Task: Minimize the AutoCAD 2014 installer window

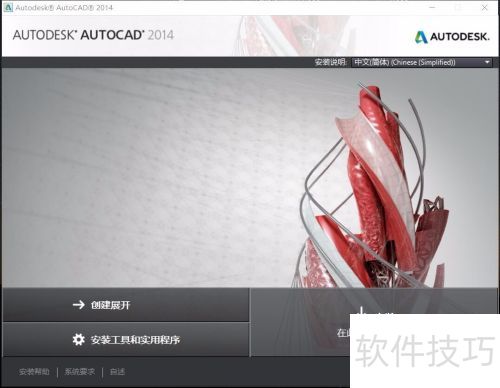Action: coord(432,7)
